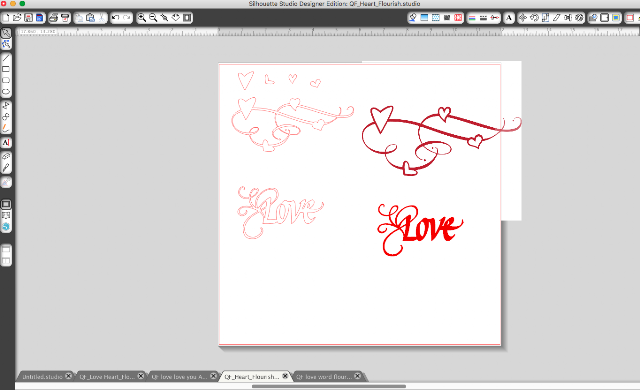Switch to the Untitled.studio tab

click(42, 377)
